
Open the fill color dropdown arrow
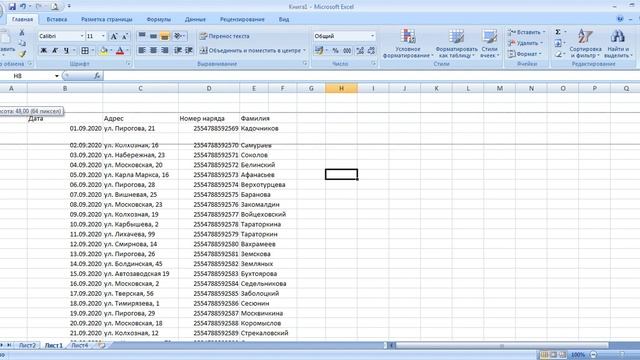[111, 51]
